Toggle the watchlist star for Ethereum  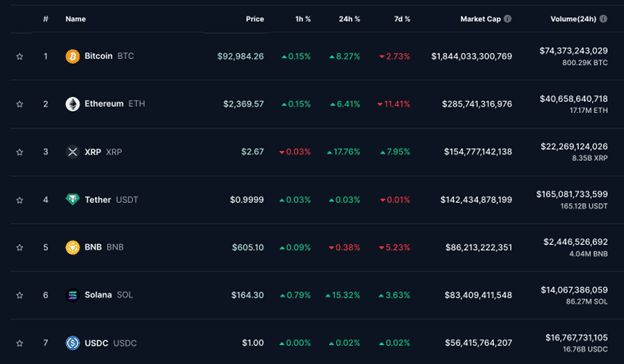pos(20,104)
